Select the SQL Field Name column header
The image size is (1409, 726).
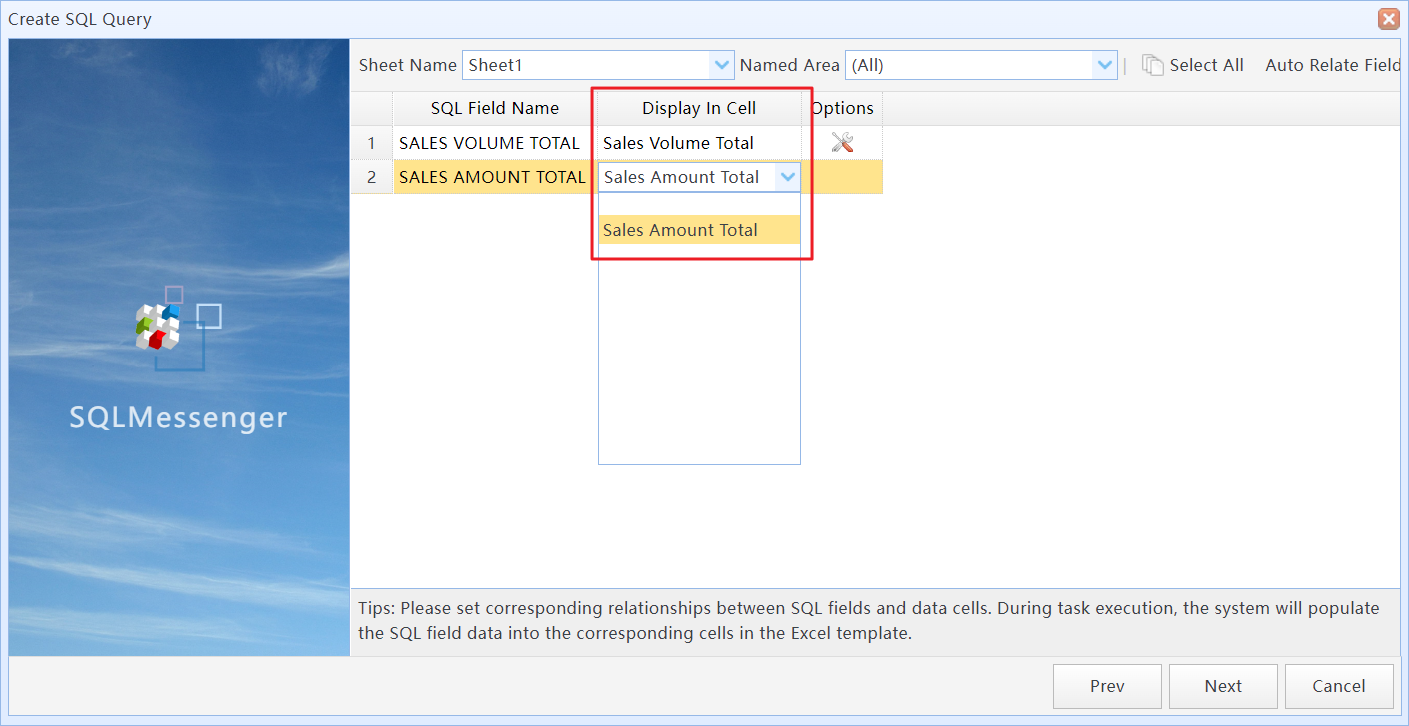click(495, 108)
